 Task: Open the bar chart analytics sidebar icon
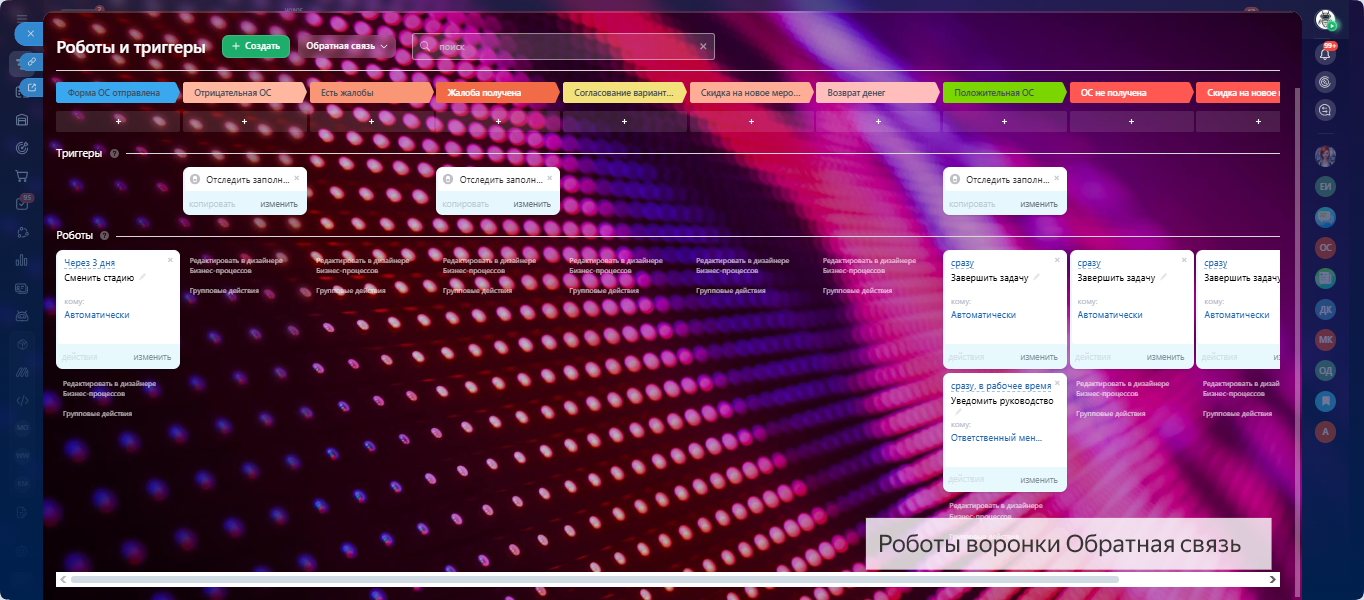coord(22,261)
